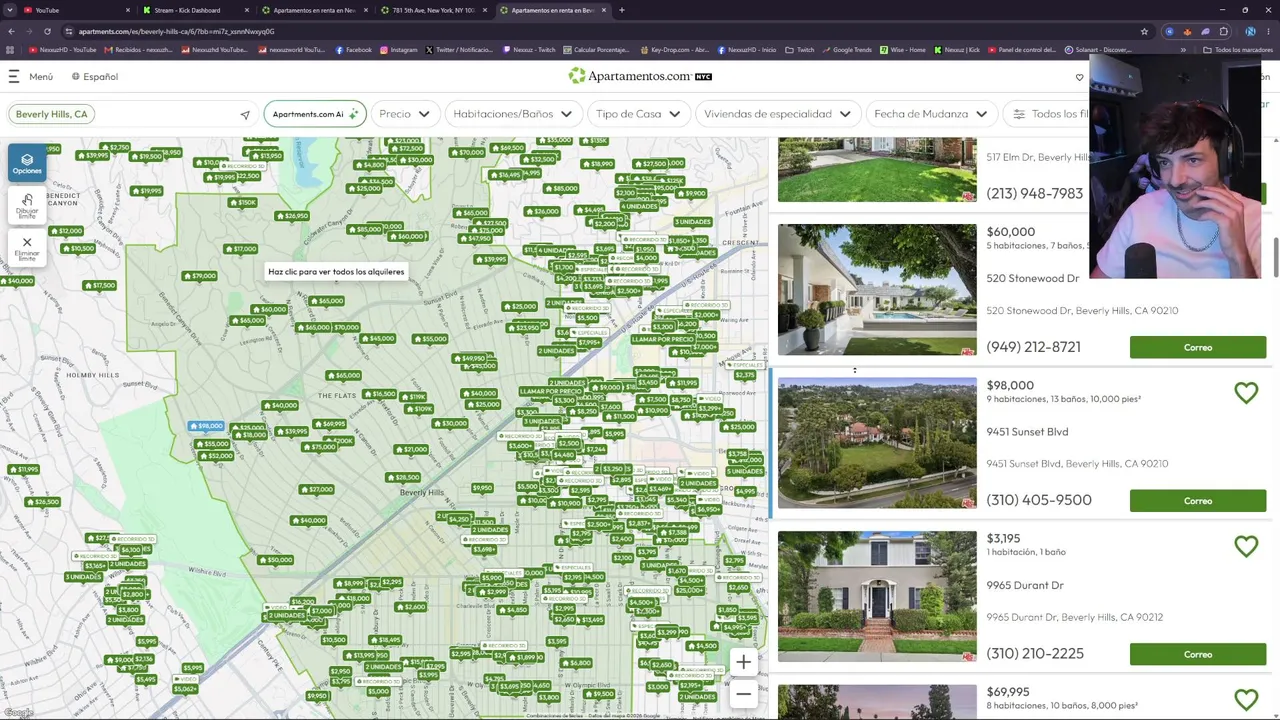Viewport: 1280px width, 720px height.
Task: Click Correo button for 9451 Sunset Blvd
Action: coord(1198,501)
